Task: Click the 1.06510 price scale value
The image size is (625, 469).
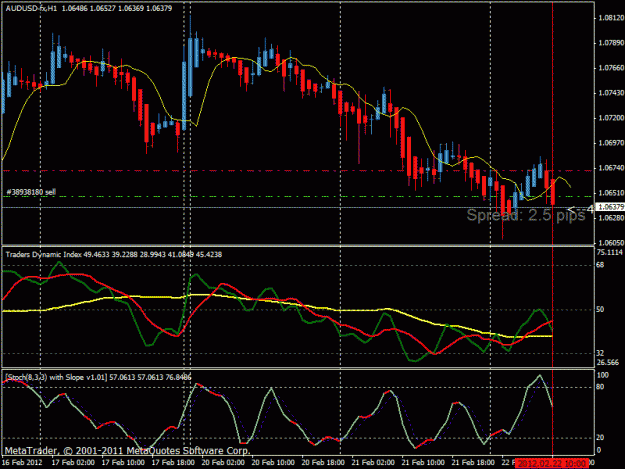Action: 611,193
